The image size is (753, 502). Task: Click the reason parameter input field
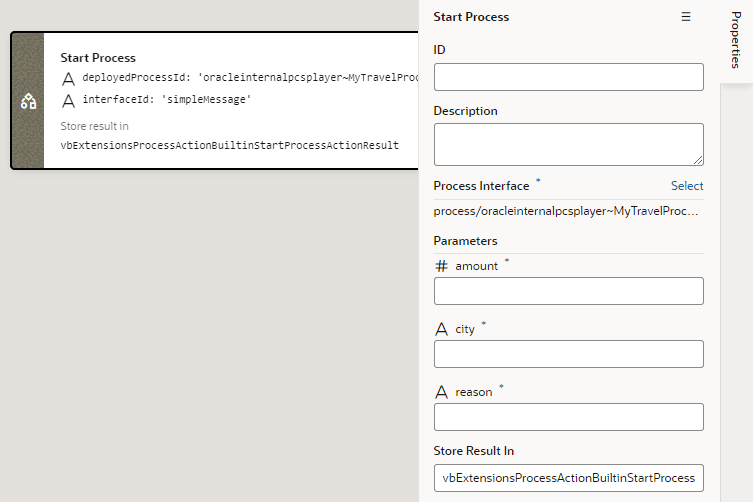coord(568,417)
